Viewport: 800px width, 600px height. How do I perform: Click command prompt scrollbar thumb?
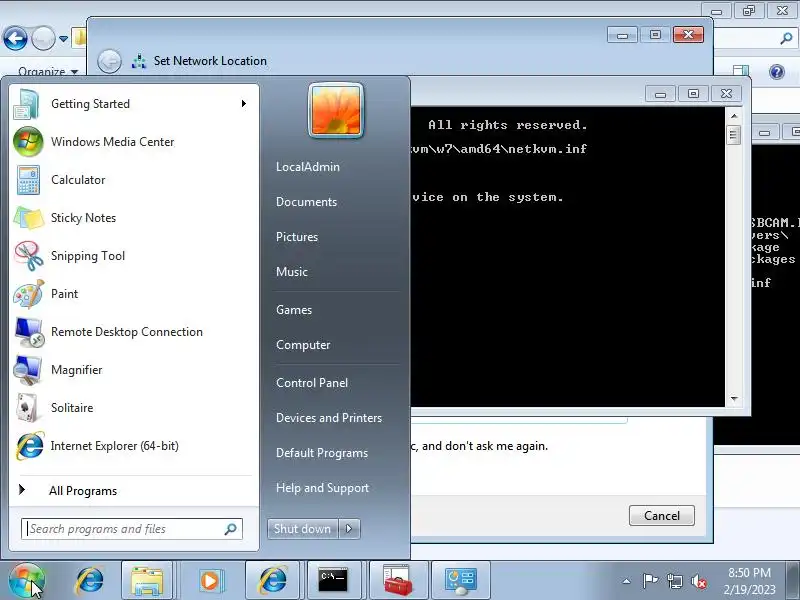734,135
